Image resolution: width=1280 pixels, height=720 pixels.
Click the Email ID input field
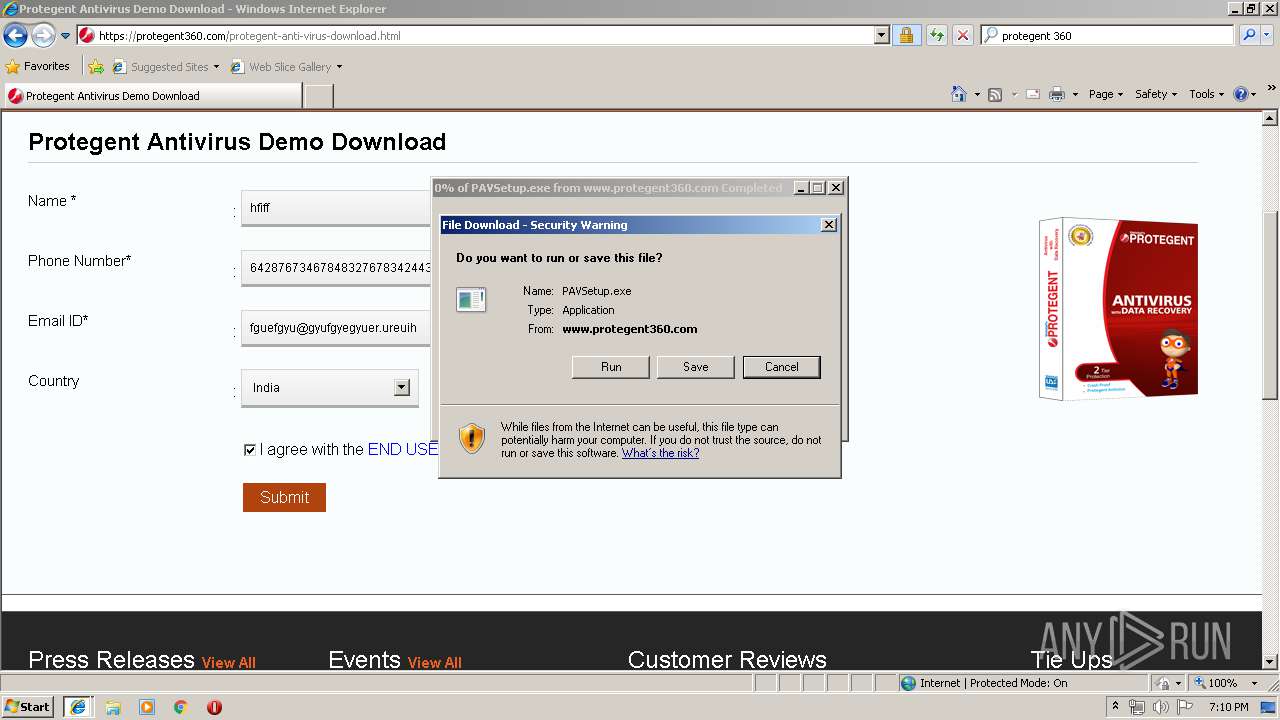point(336,328)
